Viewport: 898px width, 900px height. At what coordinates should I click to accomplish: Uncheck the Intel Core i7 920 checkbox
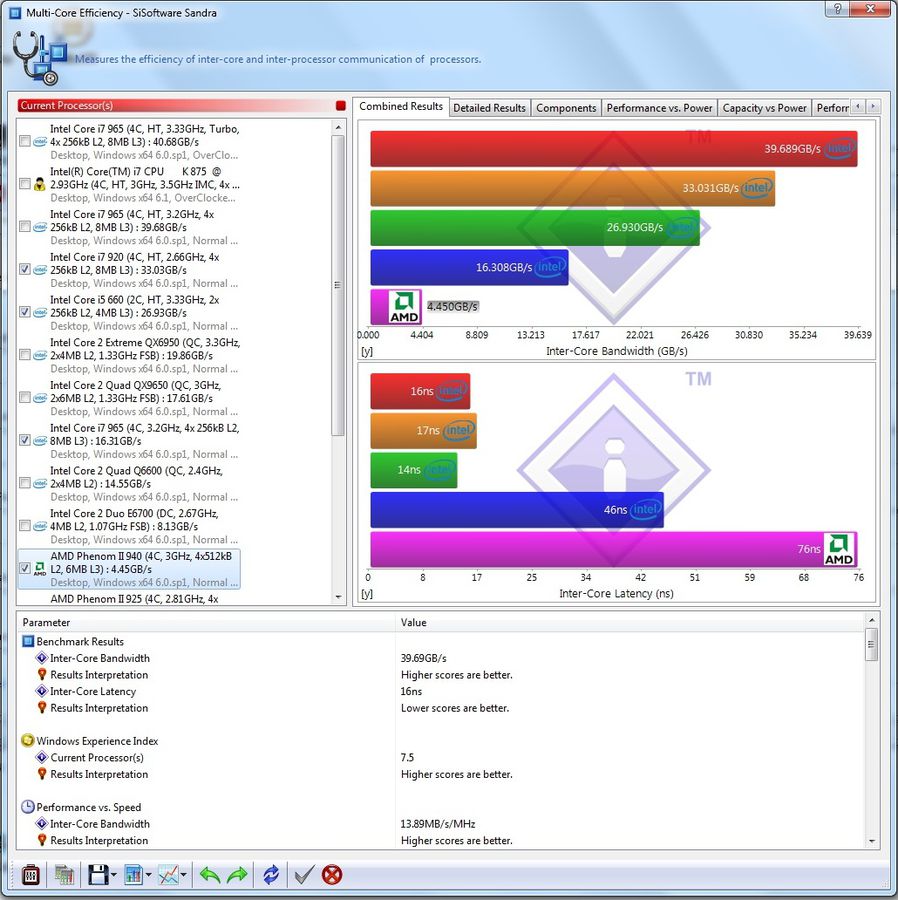coord(25,269)
